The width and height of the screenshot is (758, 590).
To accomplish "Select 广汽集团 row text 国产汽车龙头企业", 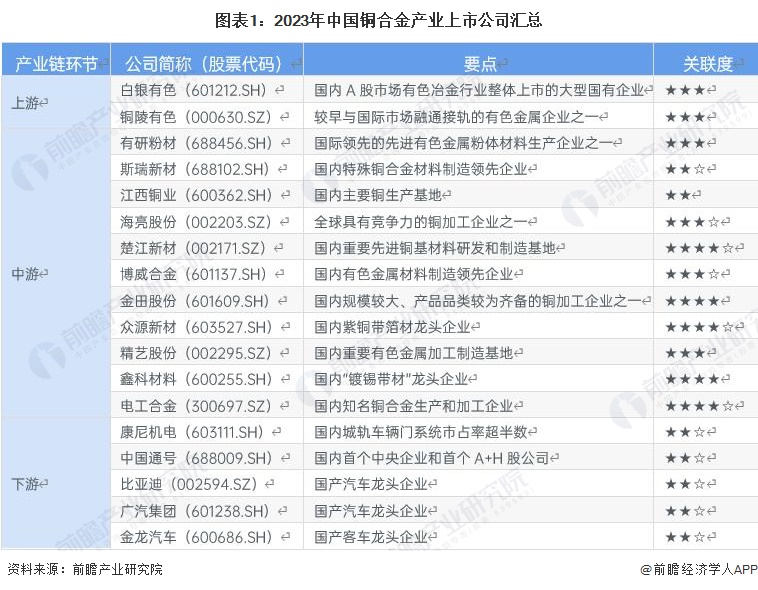I will 371,511.
